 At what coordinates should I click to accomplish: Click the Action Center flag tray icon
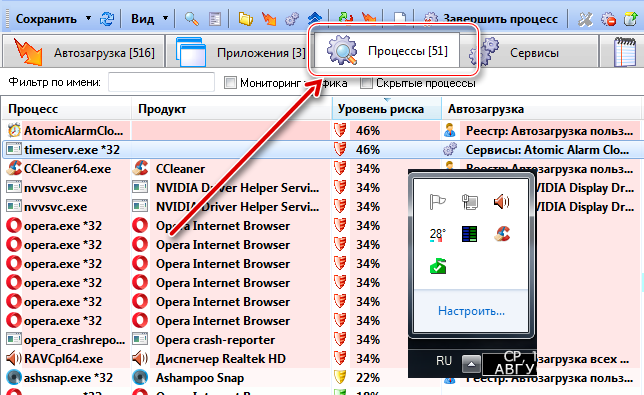pyautogui.click(x=437, y=202)
